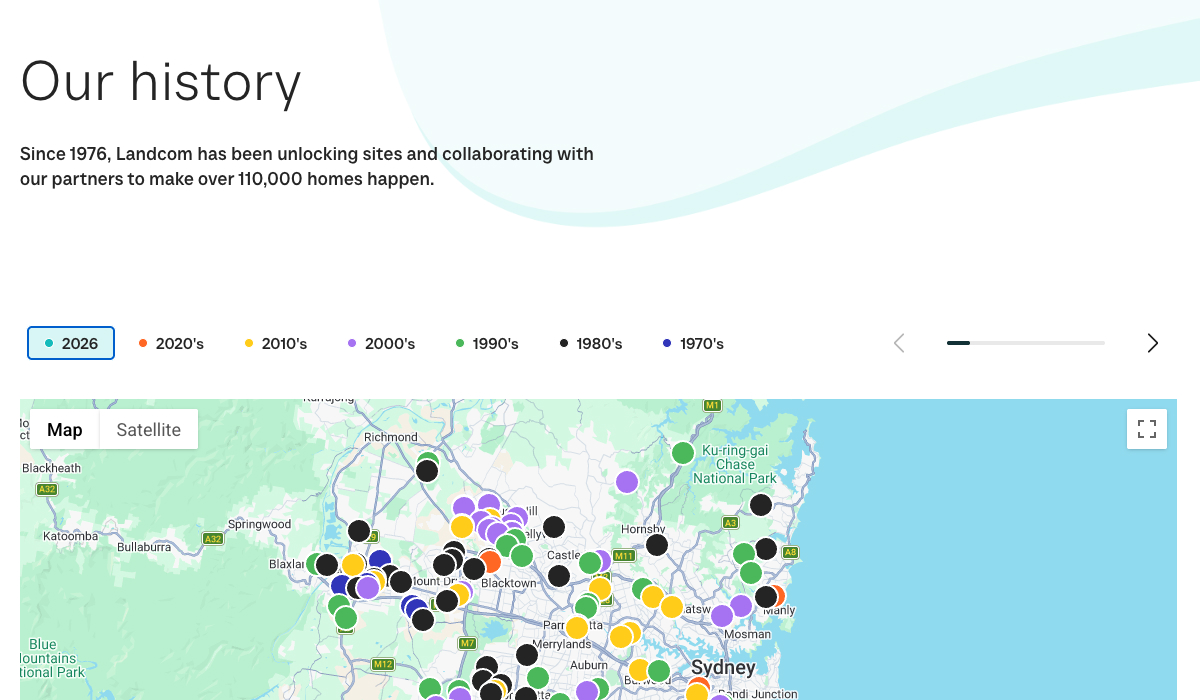This screenshot has width=1200, height=700.
Task: Toggle the 2000's decade filter
Action: point(381,343)
